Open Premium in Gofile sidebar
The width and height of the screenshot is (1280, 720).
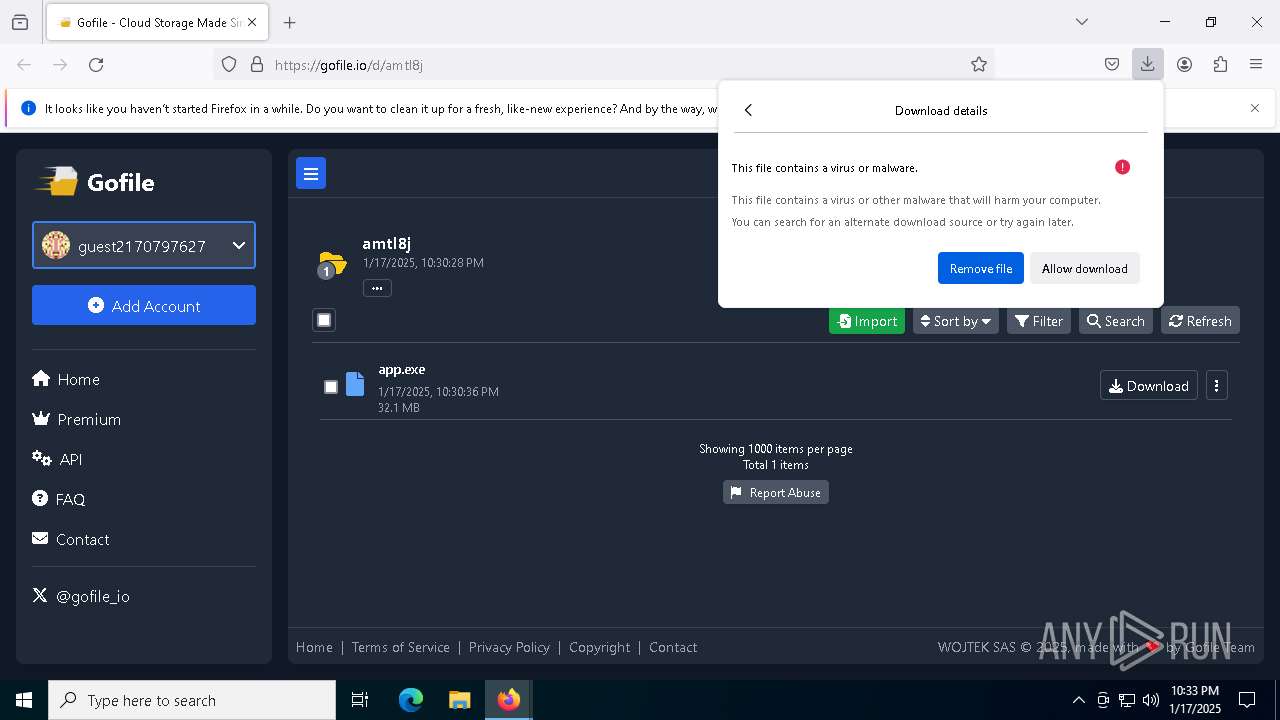tap(77, 419)
